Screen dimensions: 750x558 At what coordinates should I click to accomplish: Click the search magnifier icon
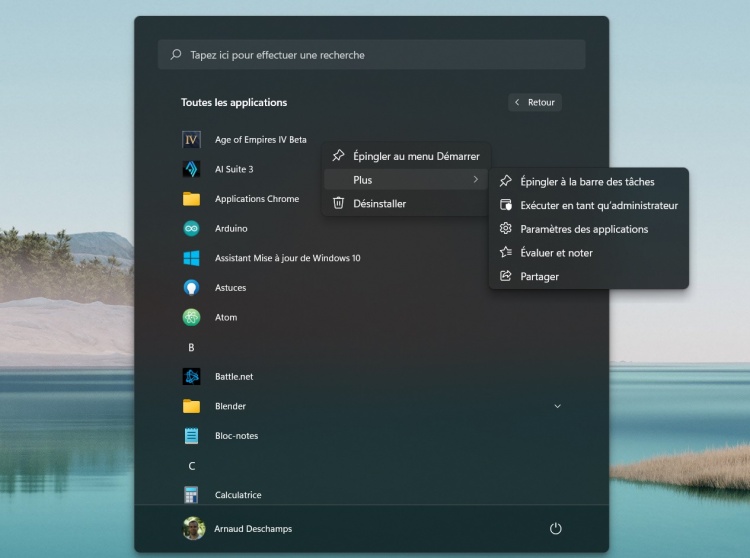(176, 55)
